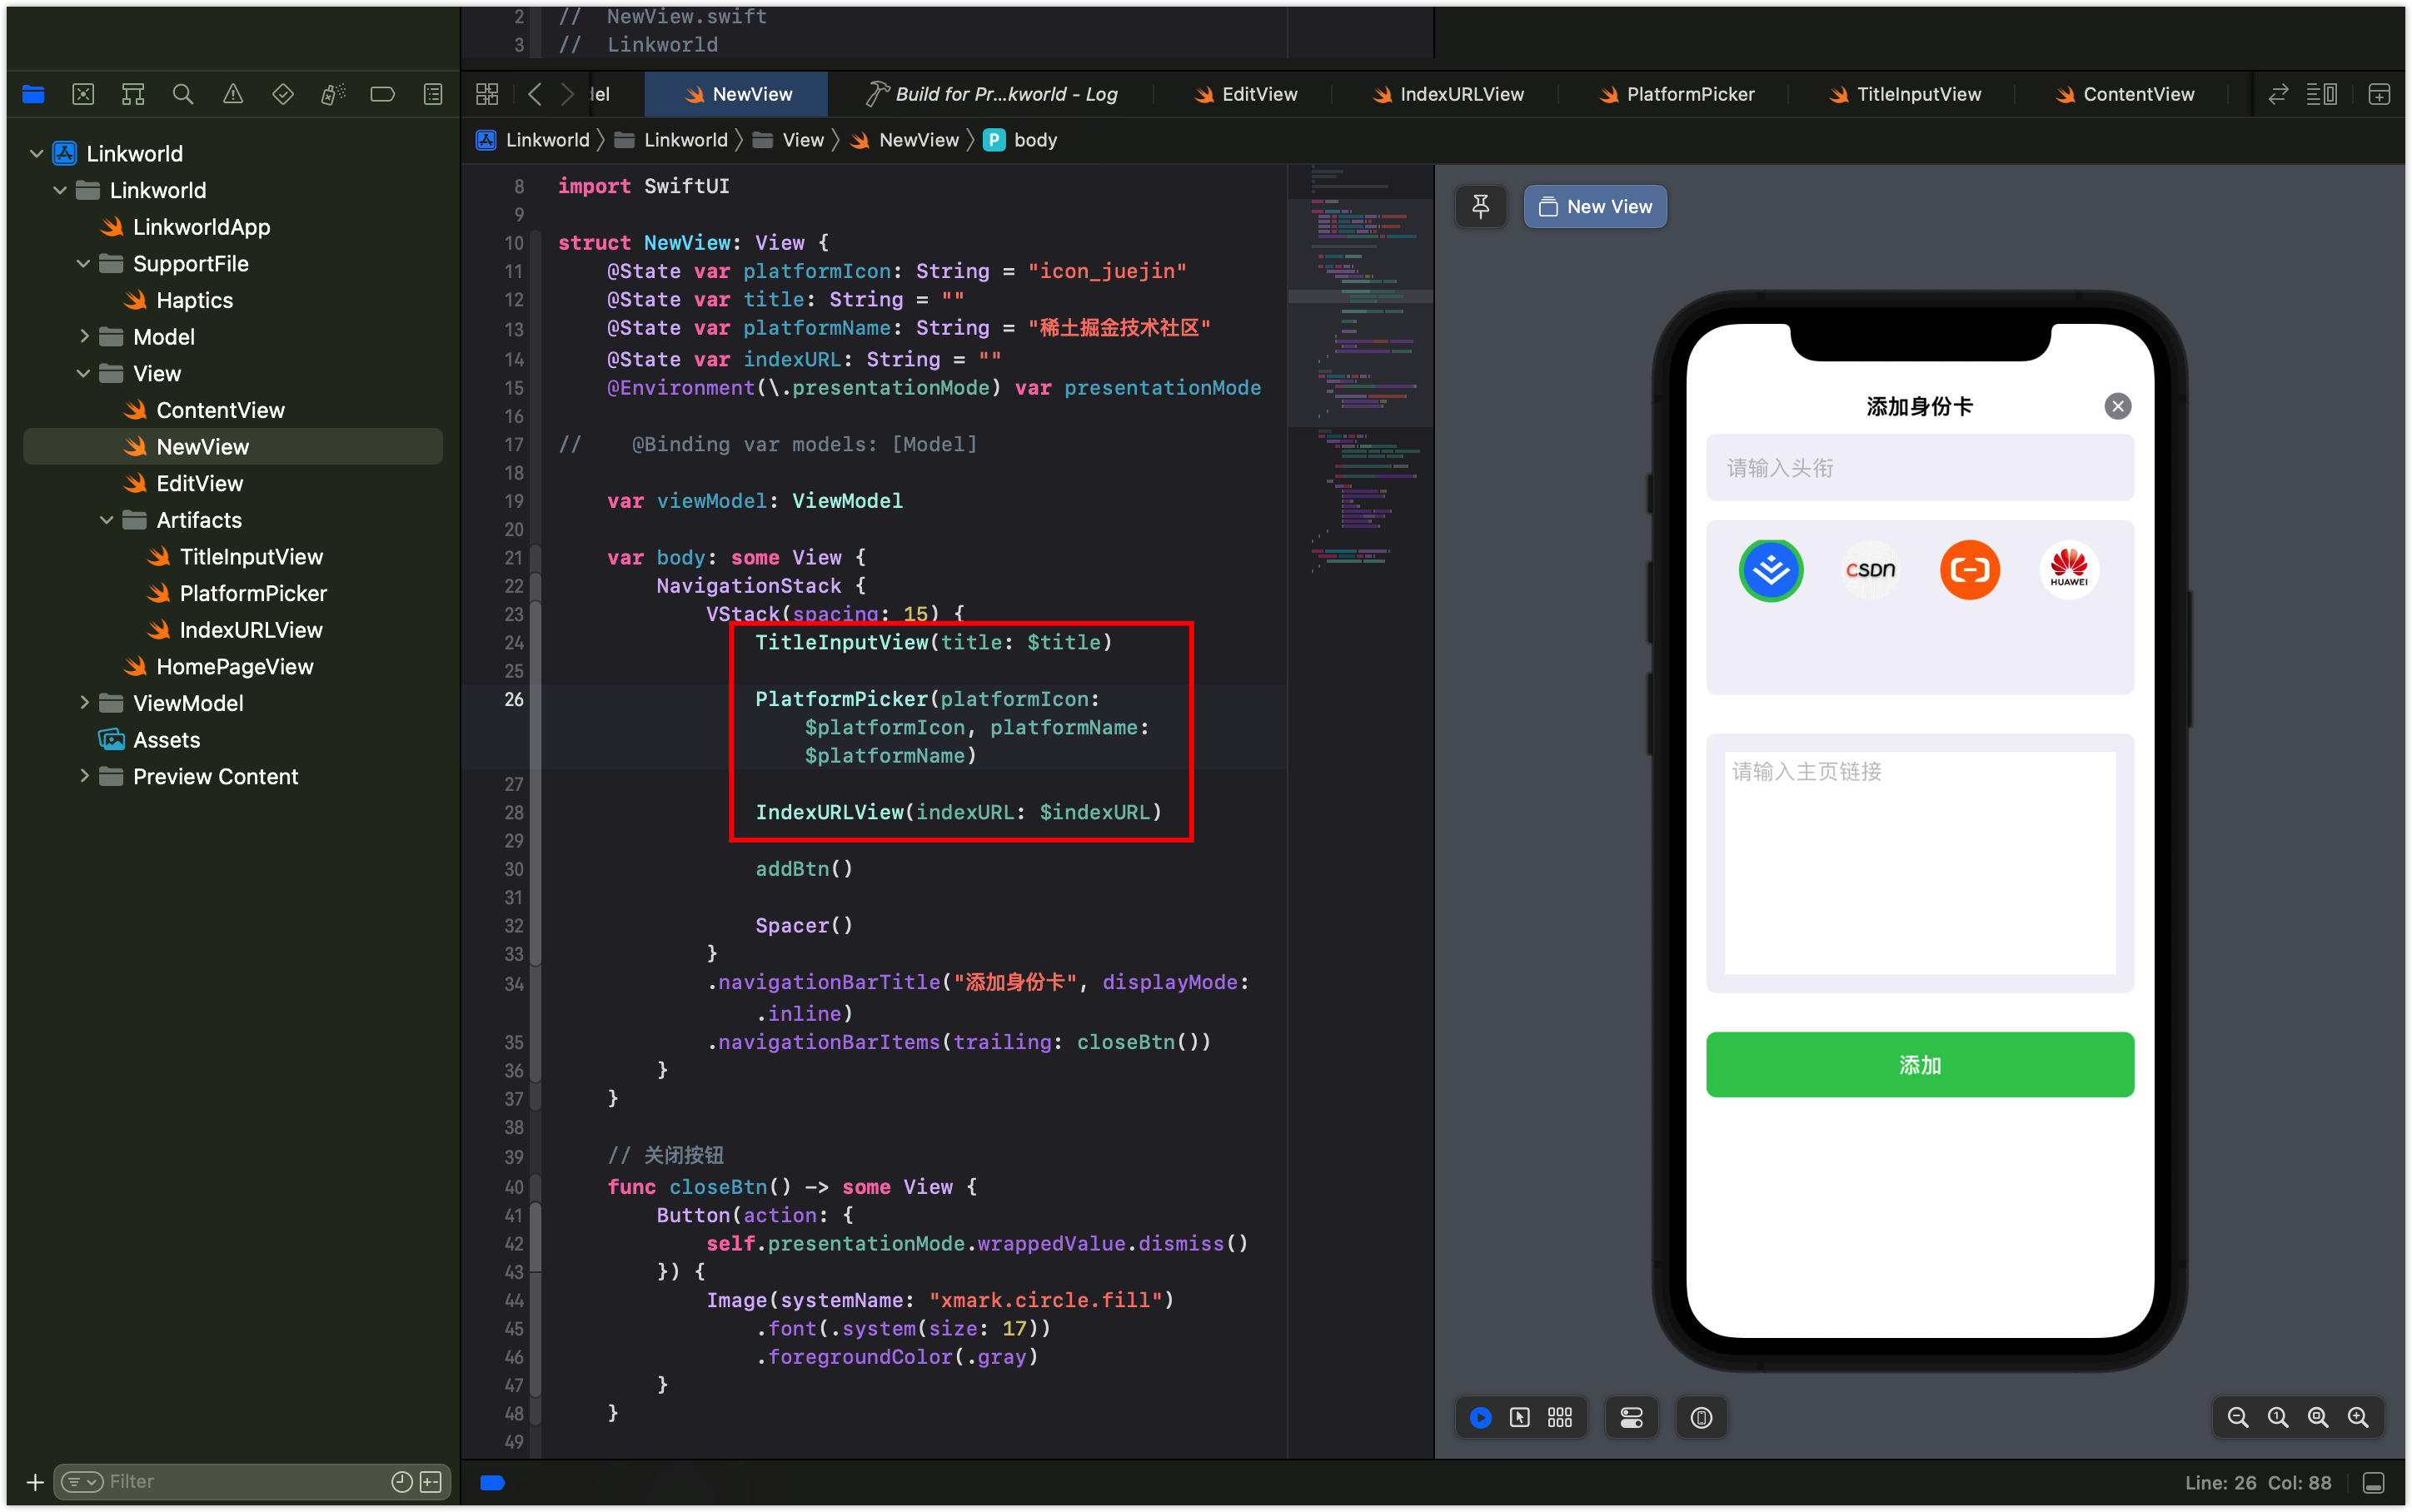Open the Find navigator magnifier icon
Viewport: 2412px width, 1512px height.
[182, 94]
